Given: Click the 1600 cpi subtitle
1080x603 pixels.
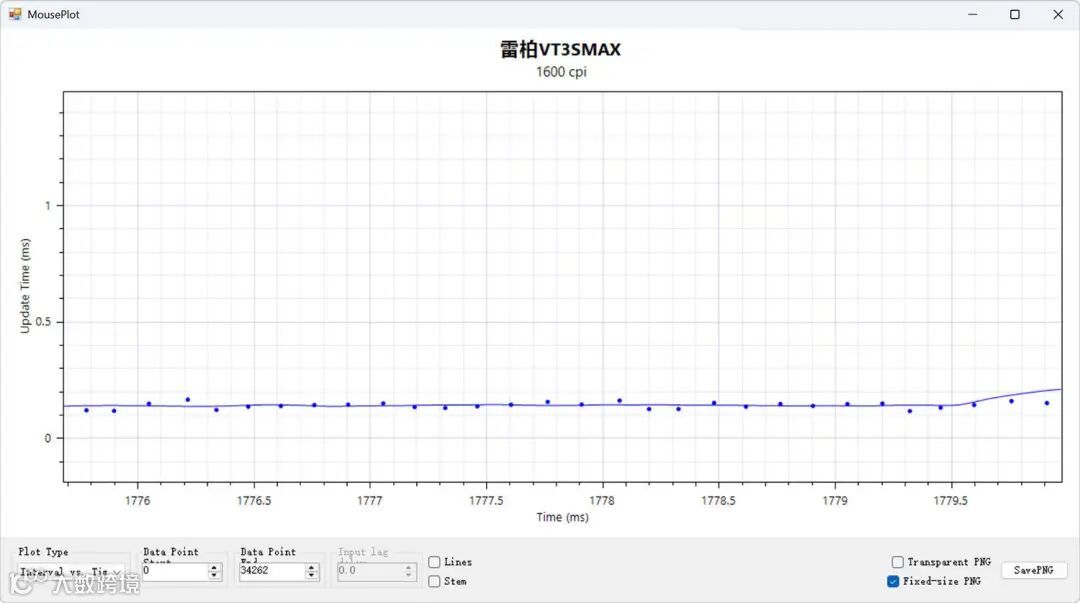Looking at the screenshot, I should [561, 72].
